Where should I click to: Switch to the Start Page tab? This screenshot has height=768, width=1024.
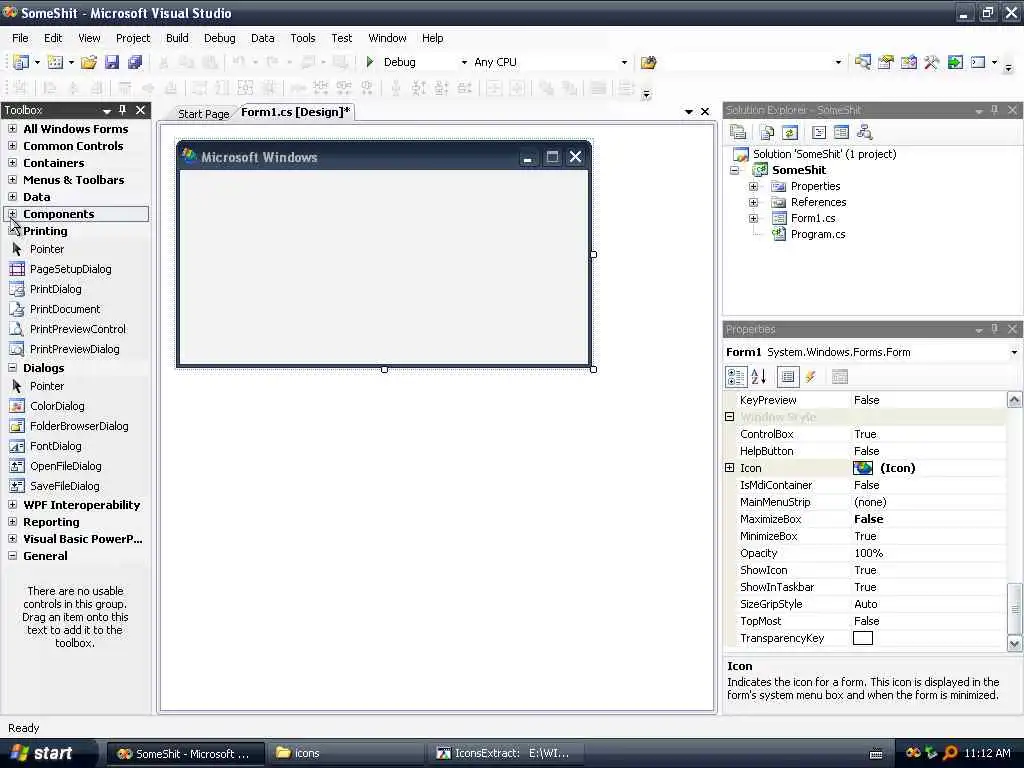[203, 114]
